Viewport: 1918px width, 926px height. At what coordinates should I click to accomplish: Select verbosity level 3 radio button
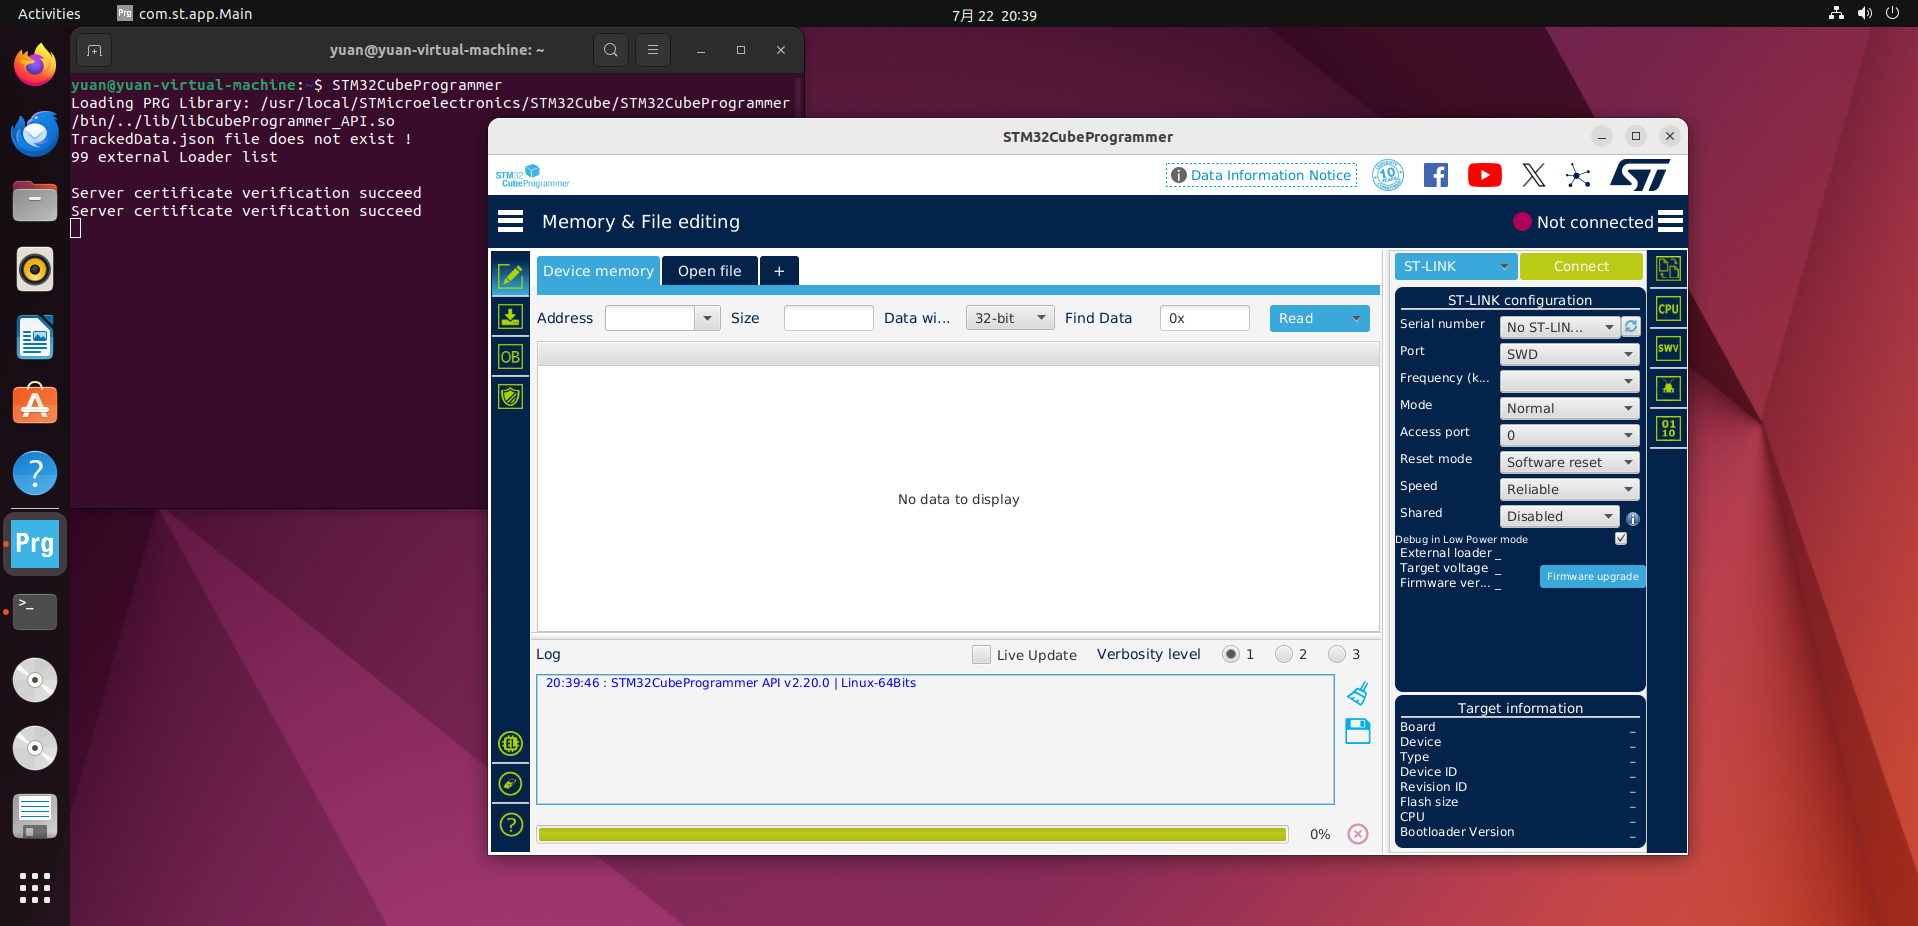click(1337, 654)
